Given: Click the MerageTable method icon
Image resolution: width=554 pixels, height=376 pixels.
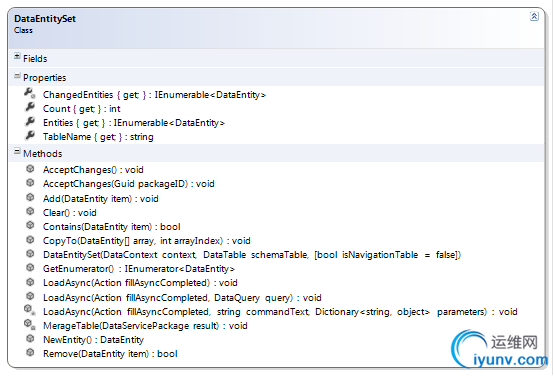Looking at the screenshot, I should pos(29,324).
